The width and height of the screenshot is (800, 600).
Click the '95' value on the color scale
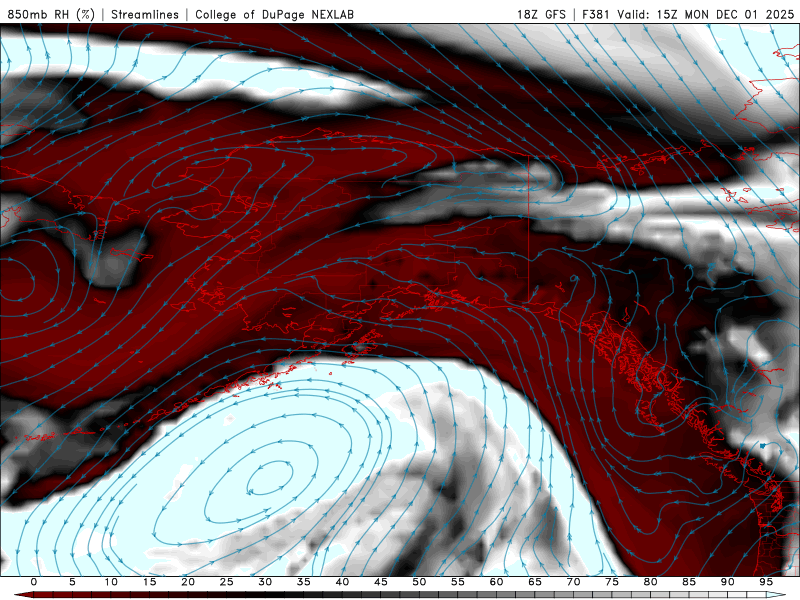766,582
